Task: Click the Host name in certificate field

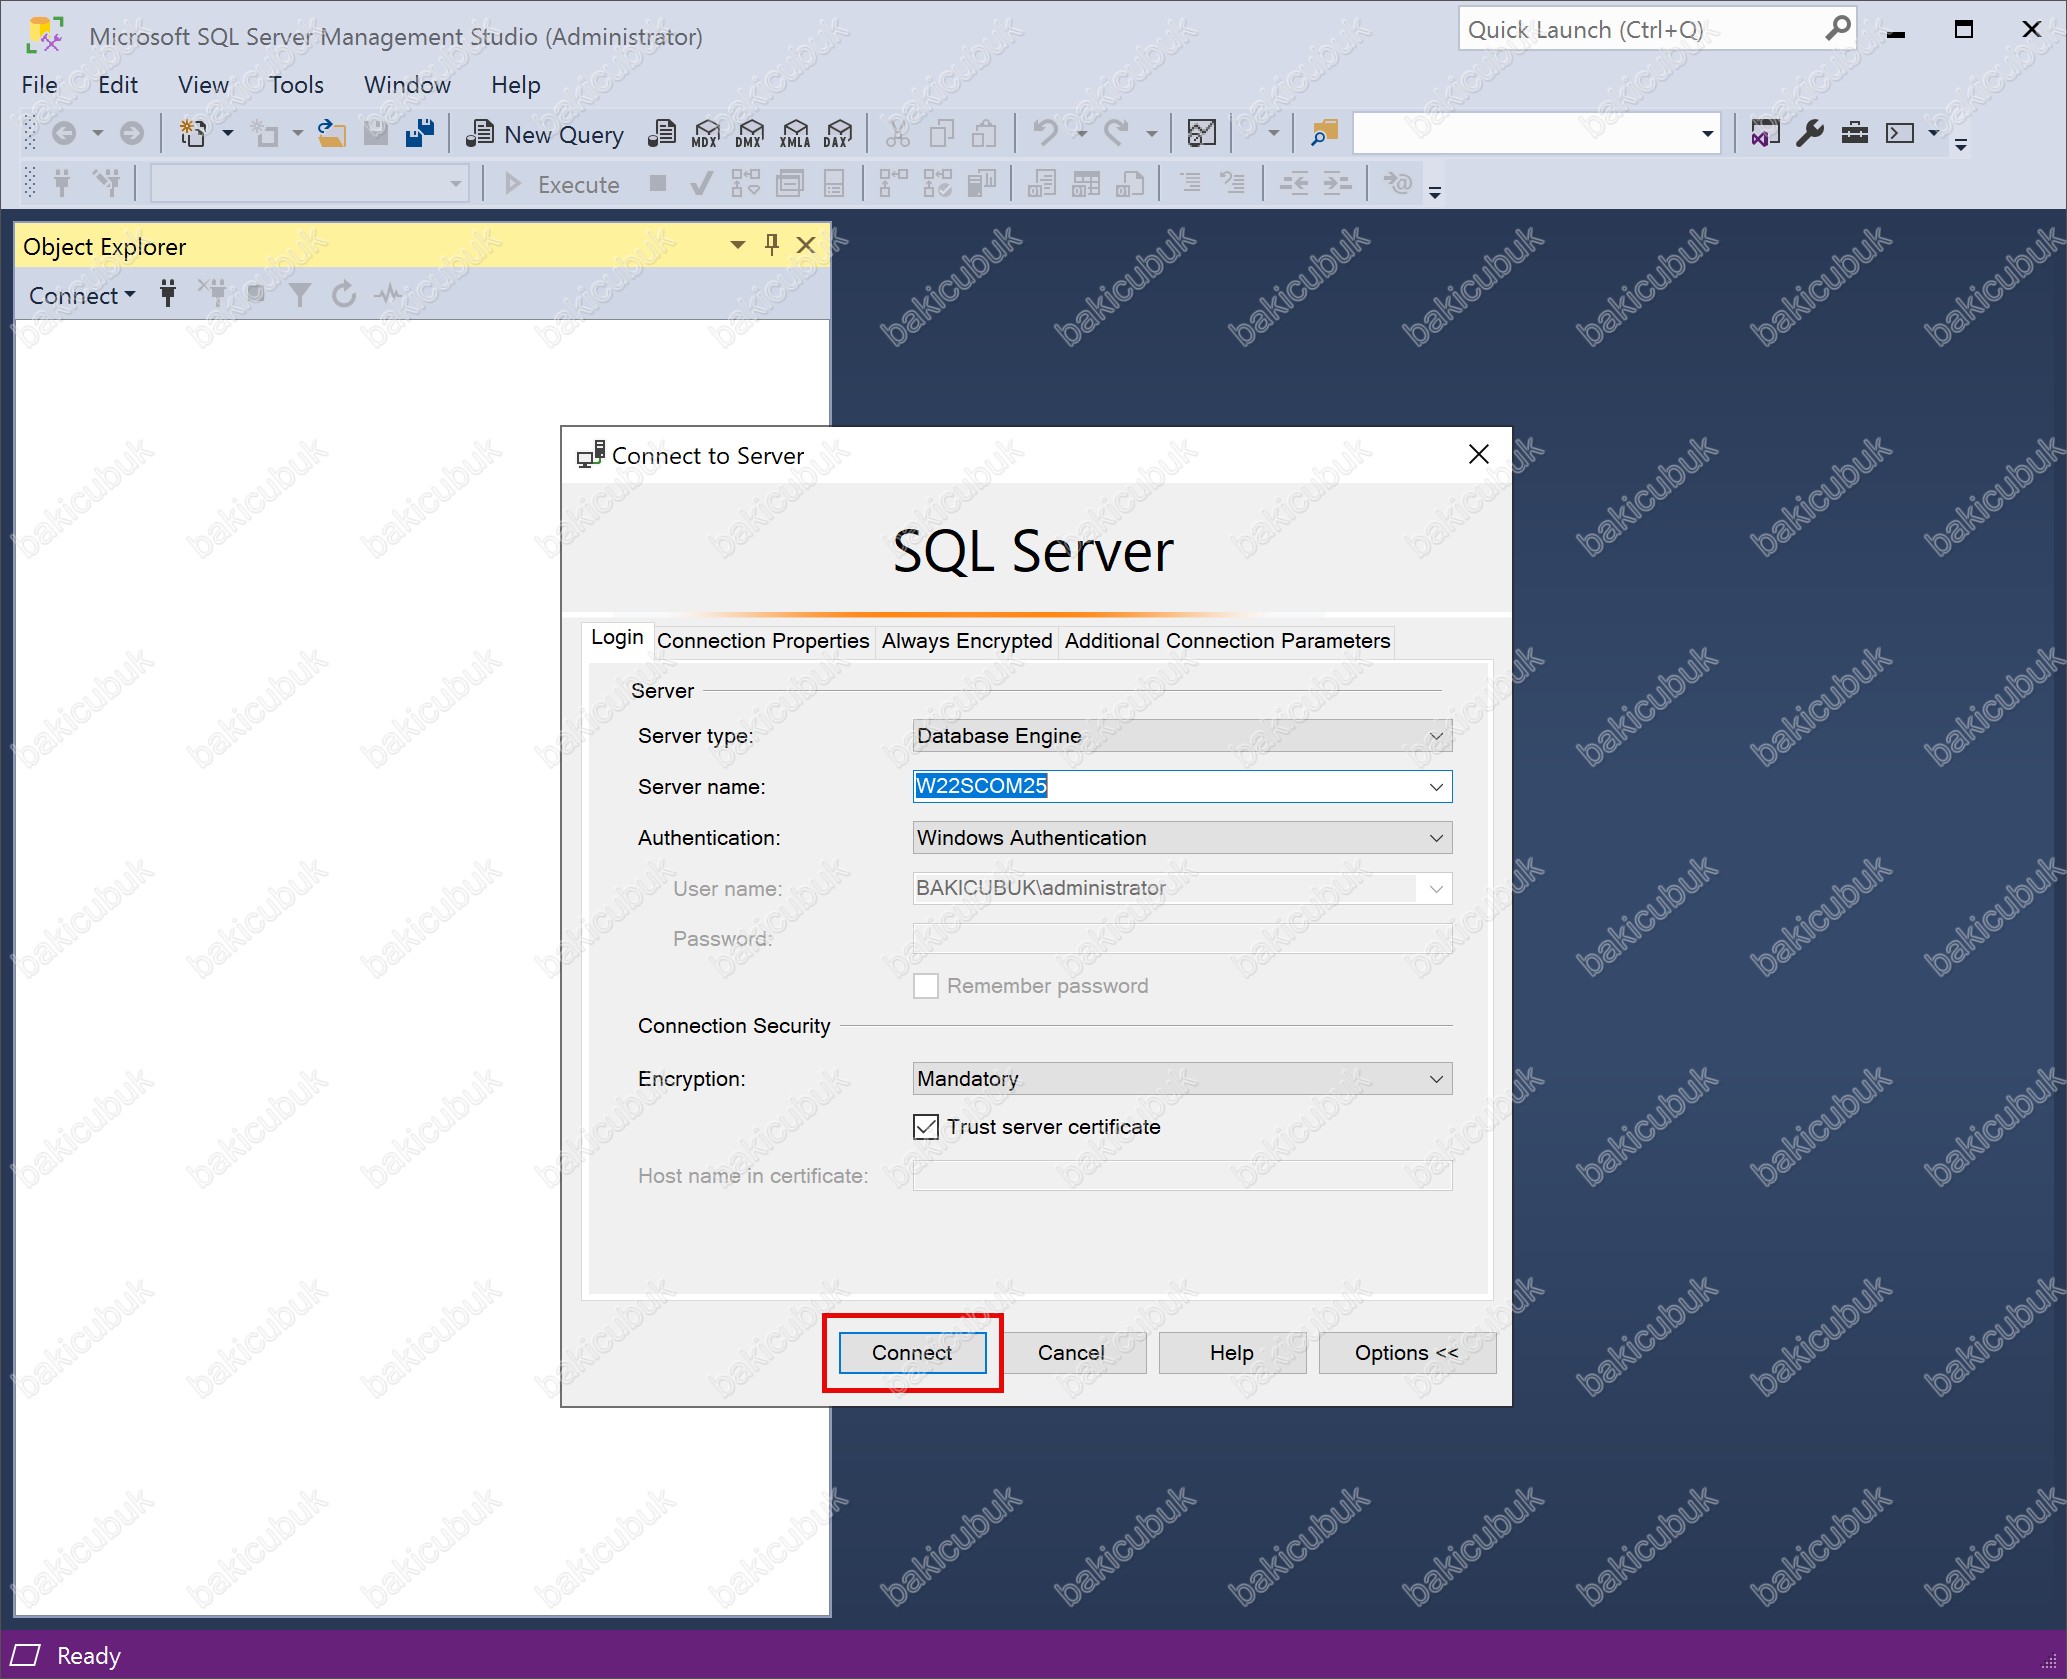Action: coord(1182,1176)
